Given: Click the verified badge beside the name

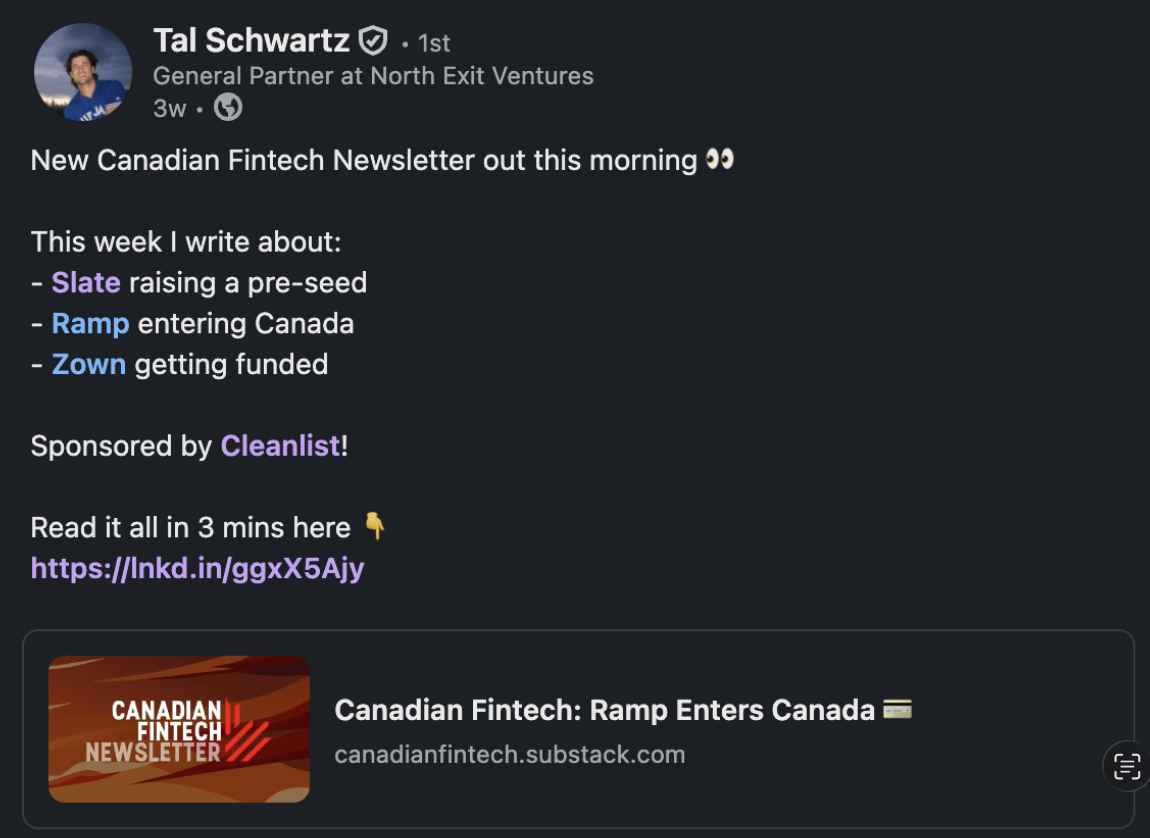Looking at the screenshot, I should click(373, 41).
